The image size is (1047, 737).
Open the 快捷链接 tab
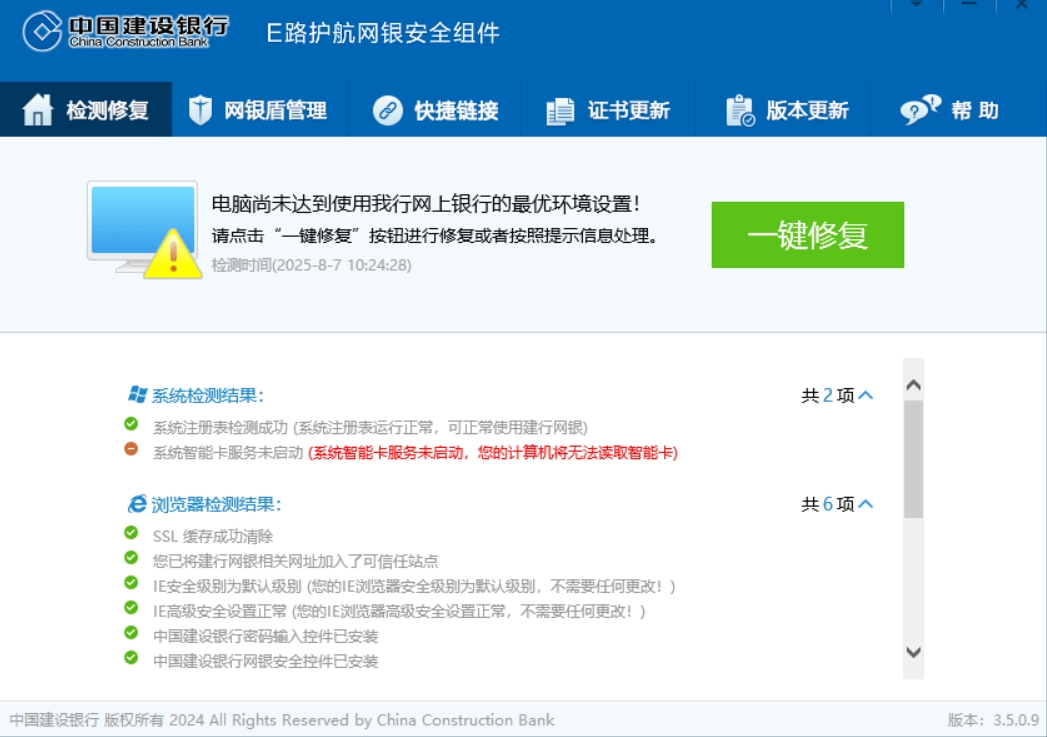coord(434,109)
